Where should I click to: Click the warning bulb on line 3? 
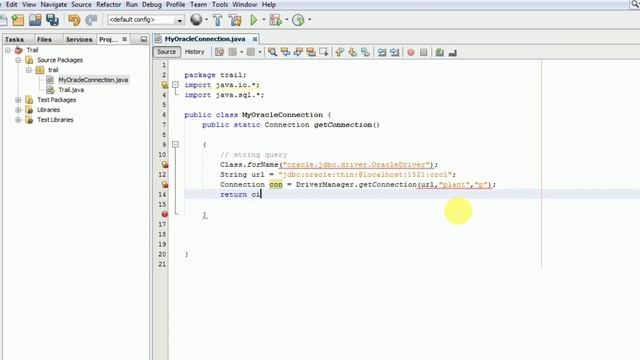tap(164, 85)
